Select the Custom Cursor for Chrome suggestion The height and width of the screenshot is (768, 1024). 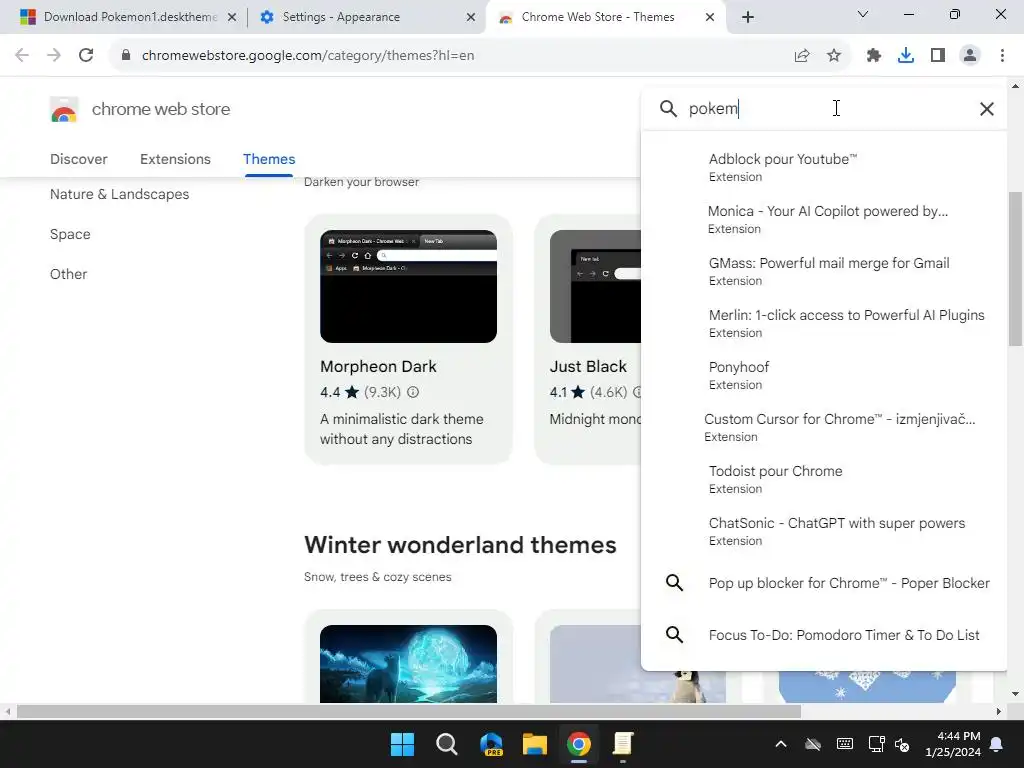point(824,427)
